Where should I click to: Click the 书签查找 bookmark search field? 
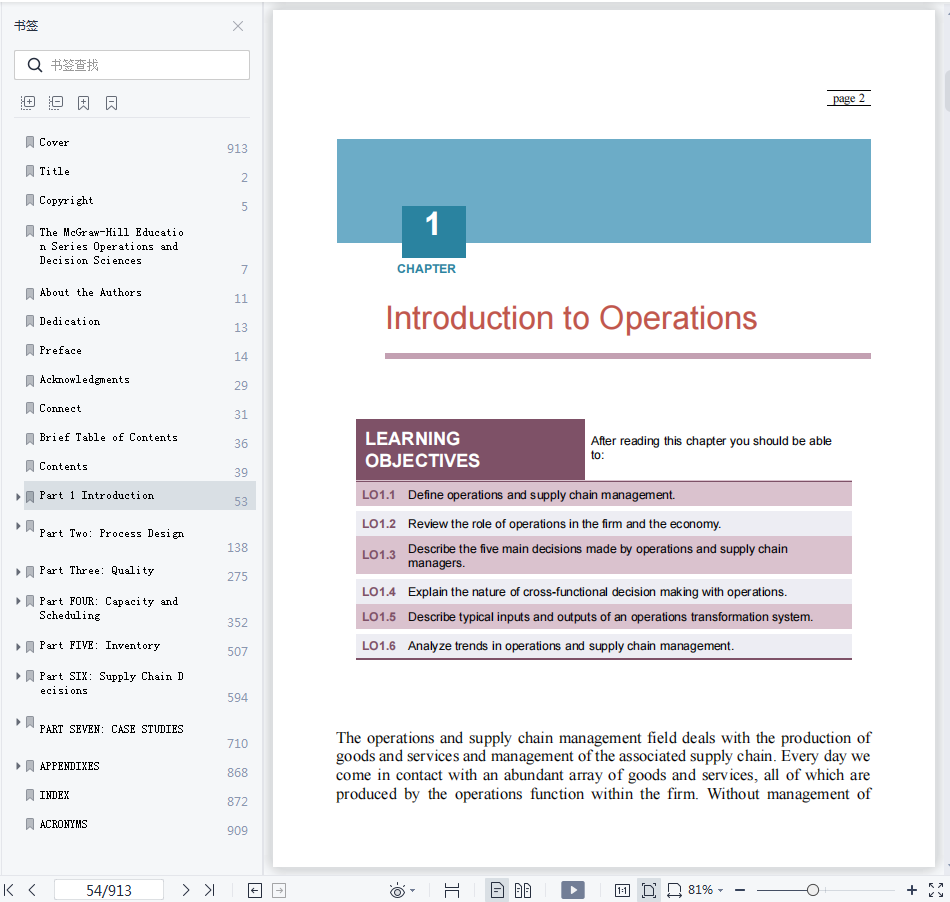(132, 65)
